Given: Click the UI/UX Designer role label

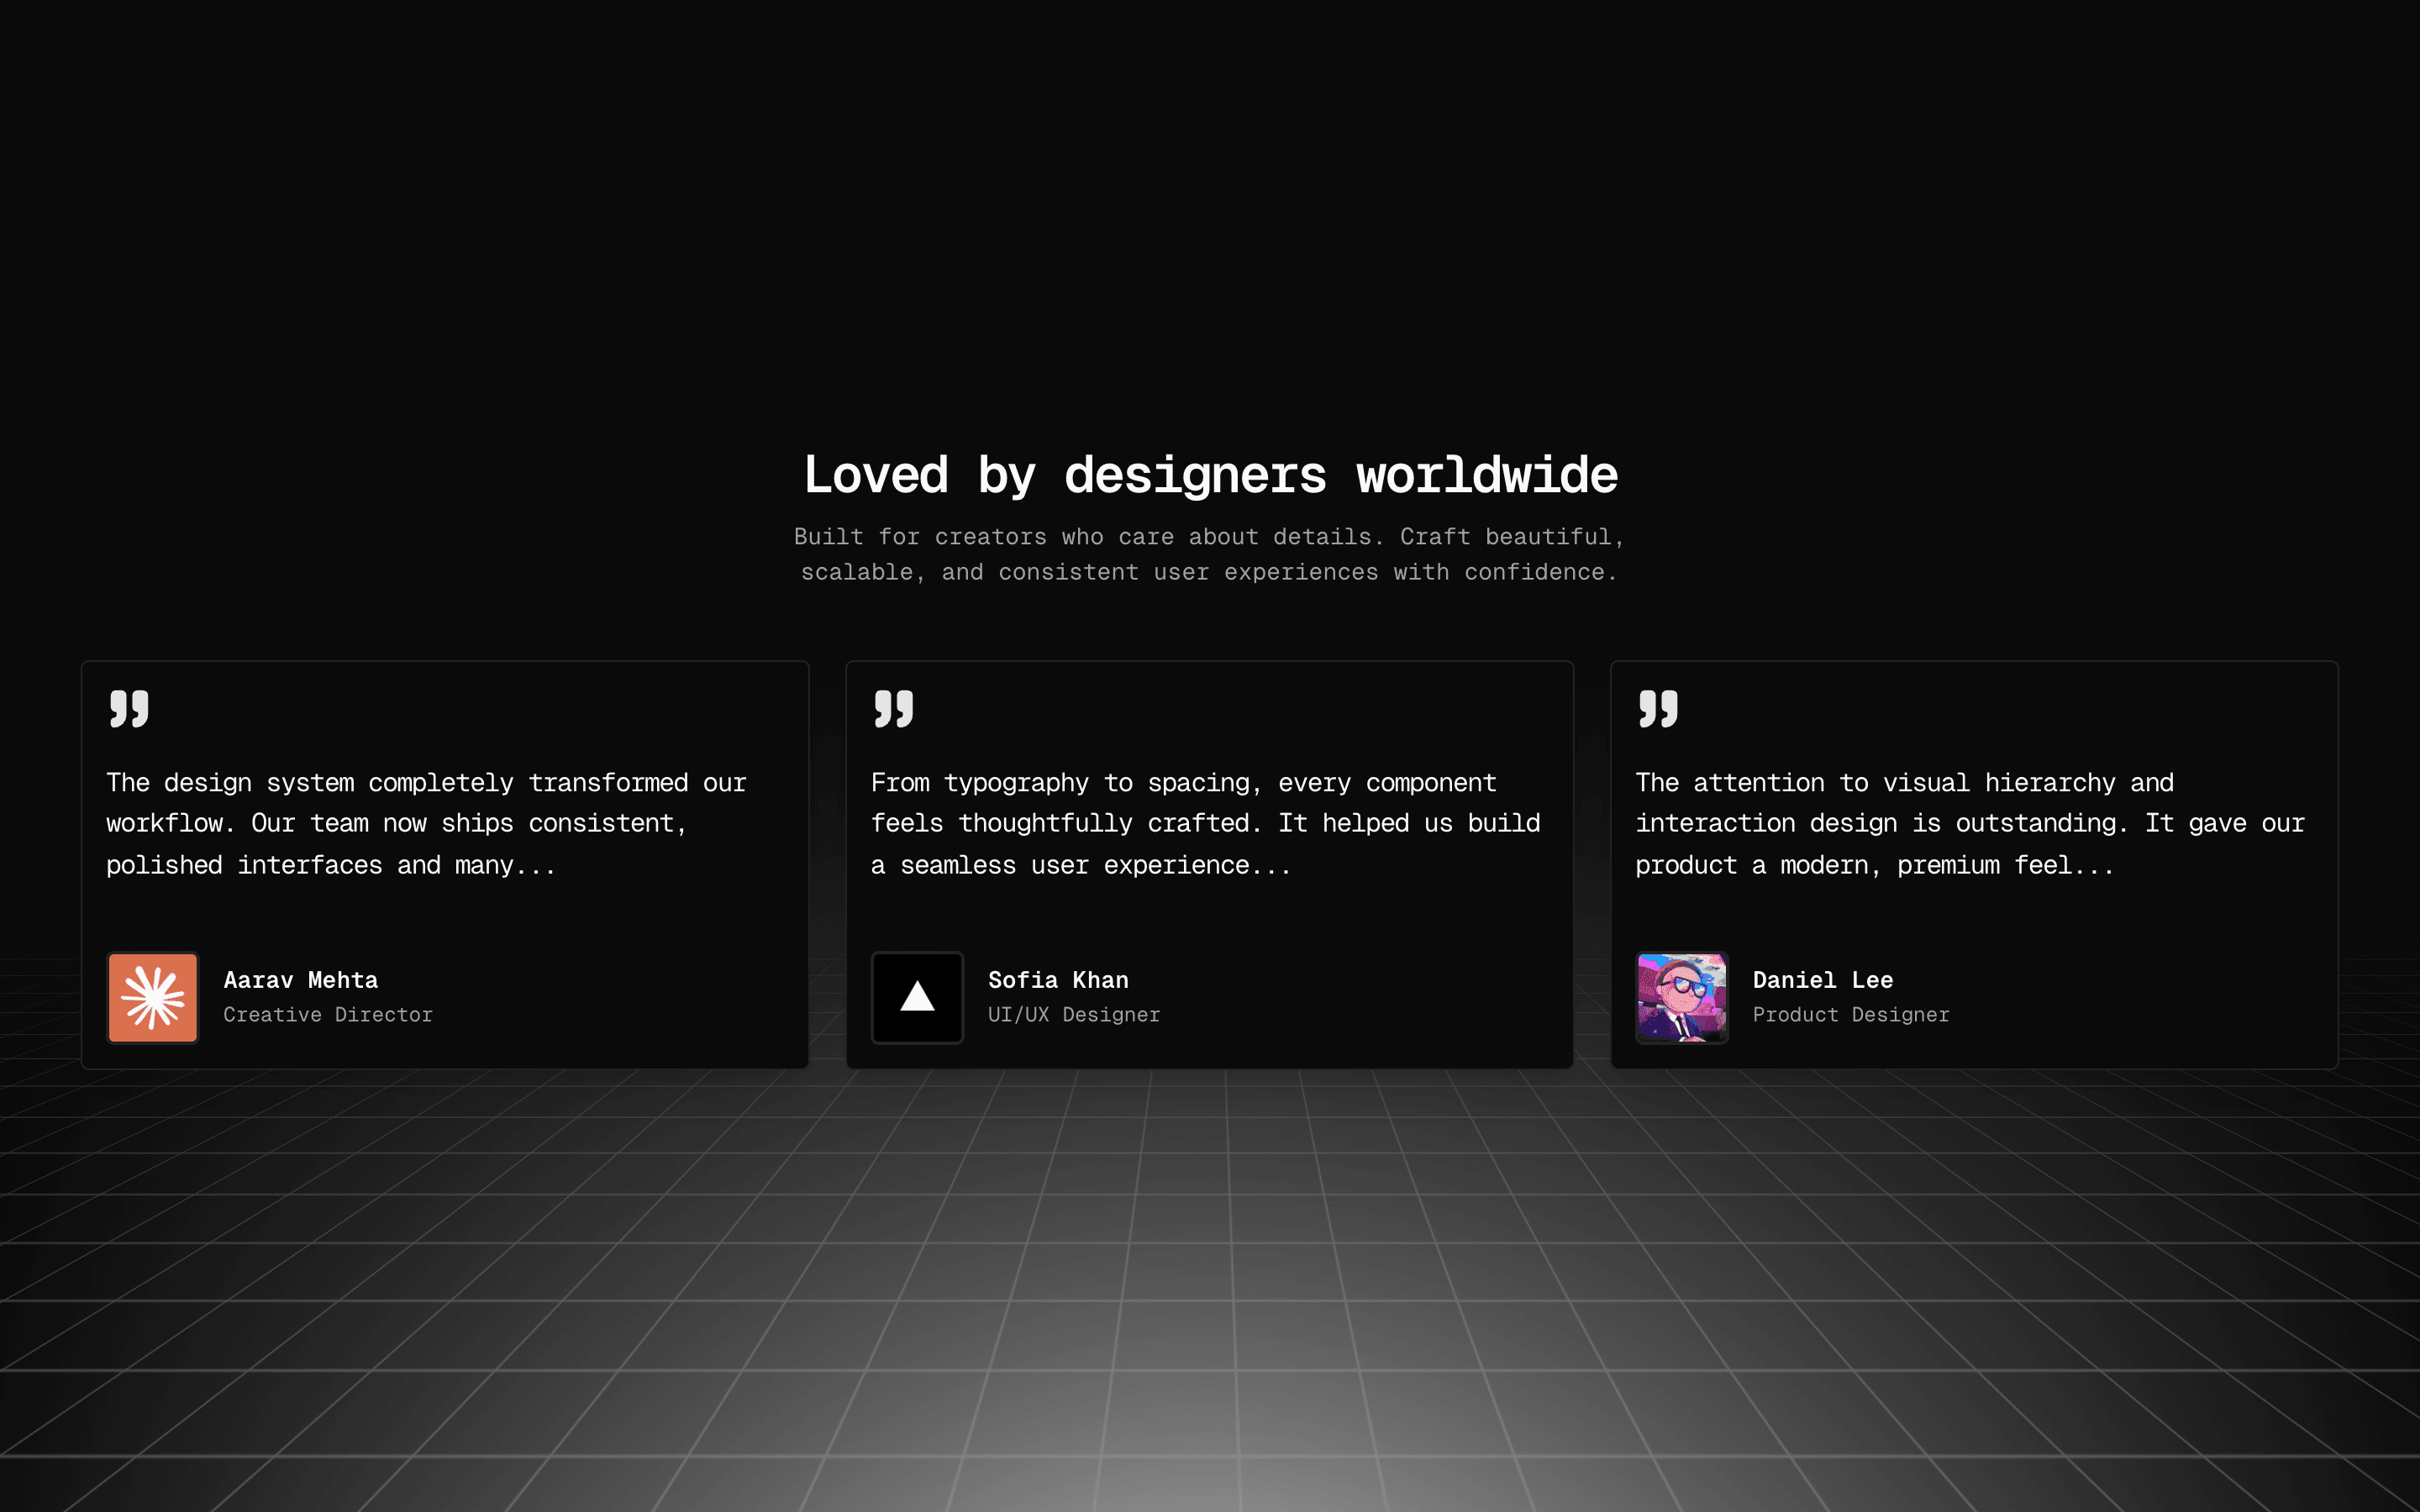Looking at the screenshot, I should click(1074, 1015).
